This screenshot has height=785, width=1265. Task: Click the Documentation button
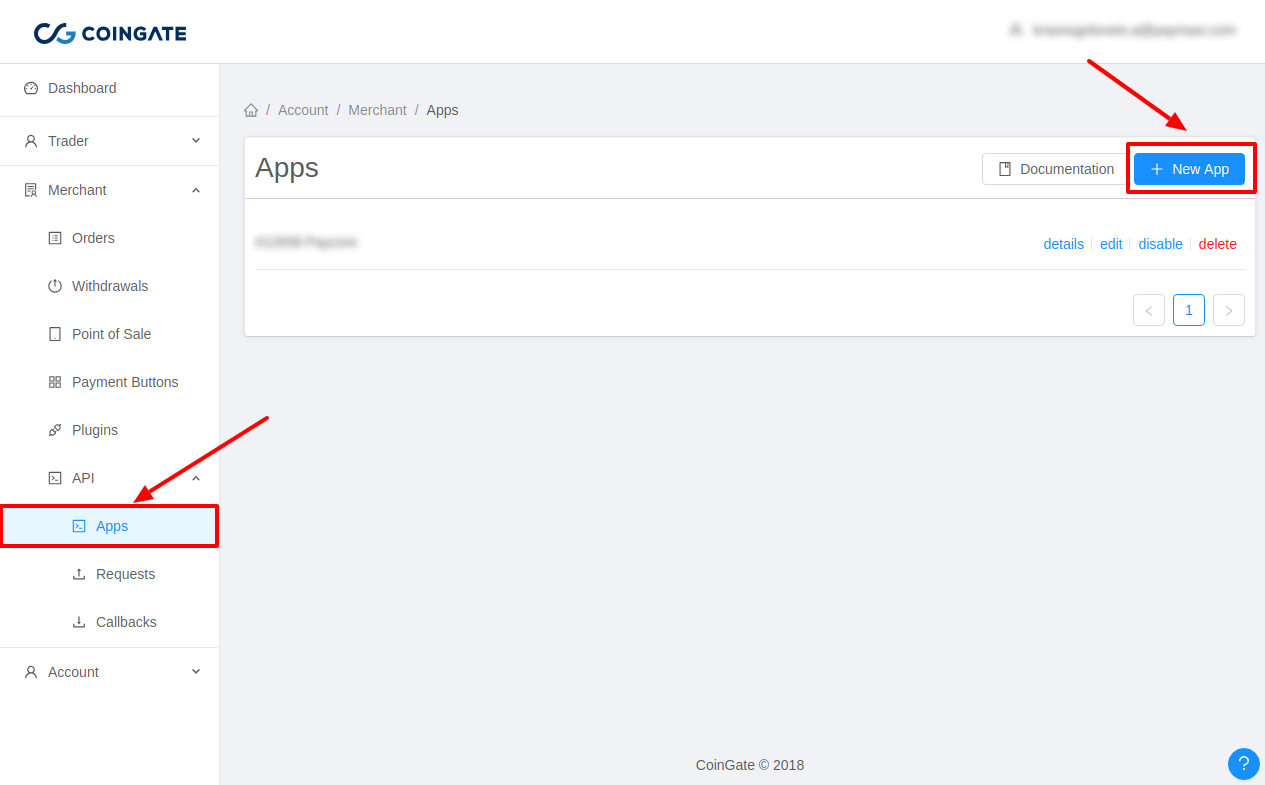pyautogui.click(x=1055, y=169)
